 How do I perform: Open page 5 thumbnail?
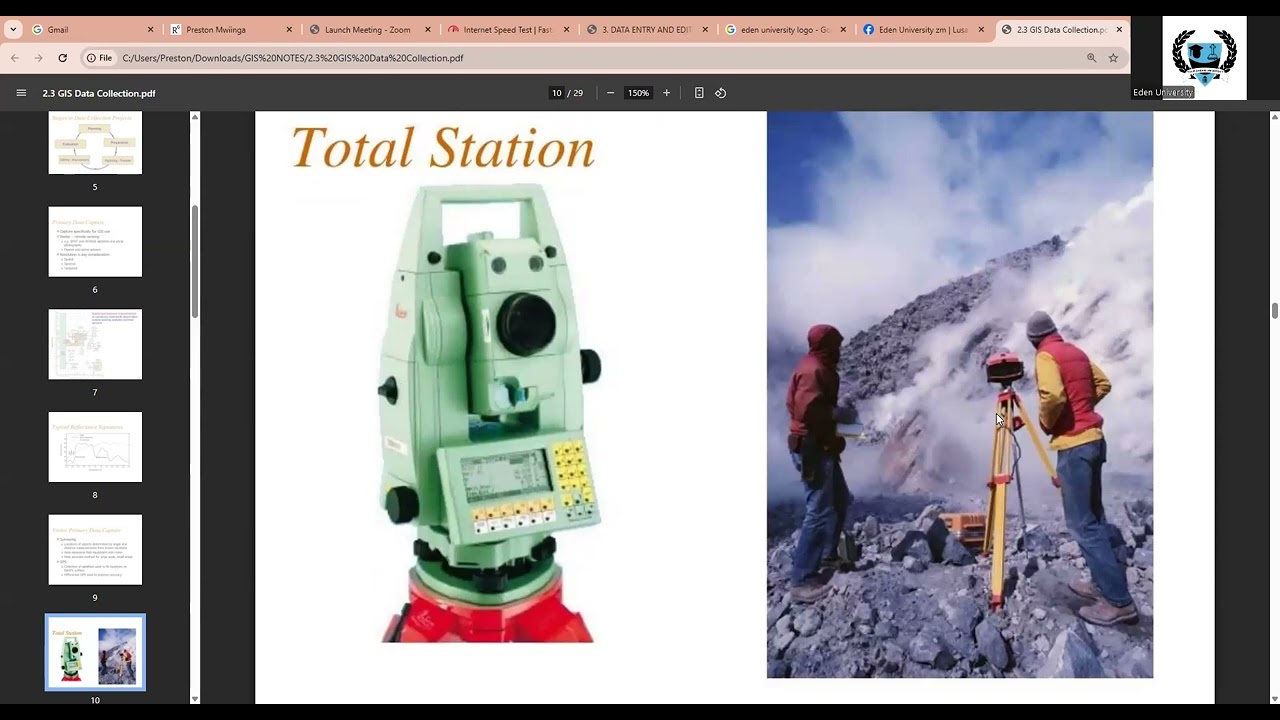tap(95, 143)
